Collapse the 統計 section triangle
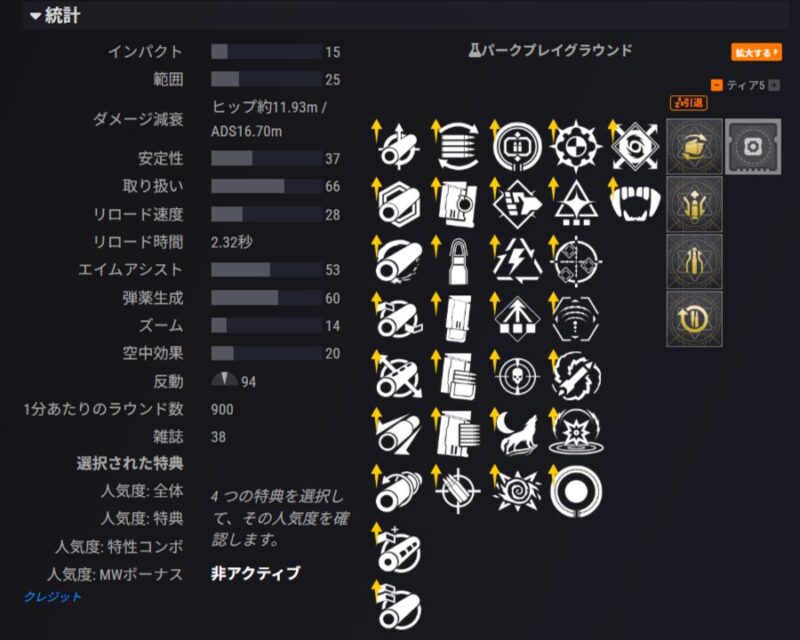Image resolution: width=800 pixels, height=640 pixels. (x=35, y=16)
